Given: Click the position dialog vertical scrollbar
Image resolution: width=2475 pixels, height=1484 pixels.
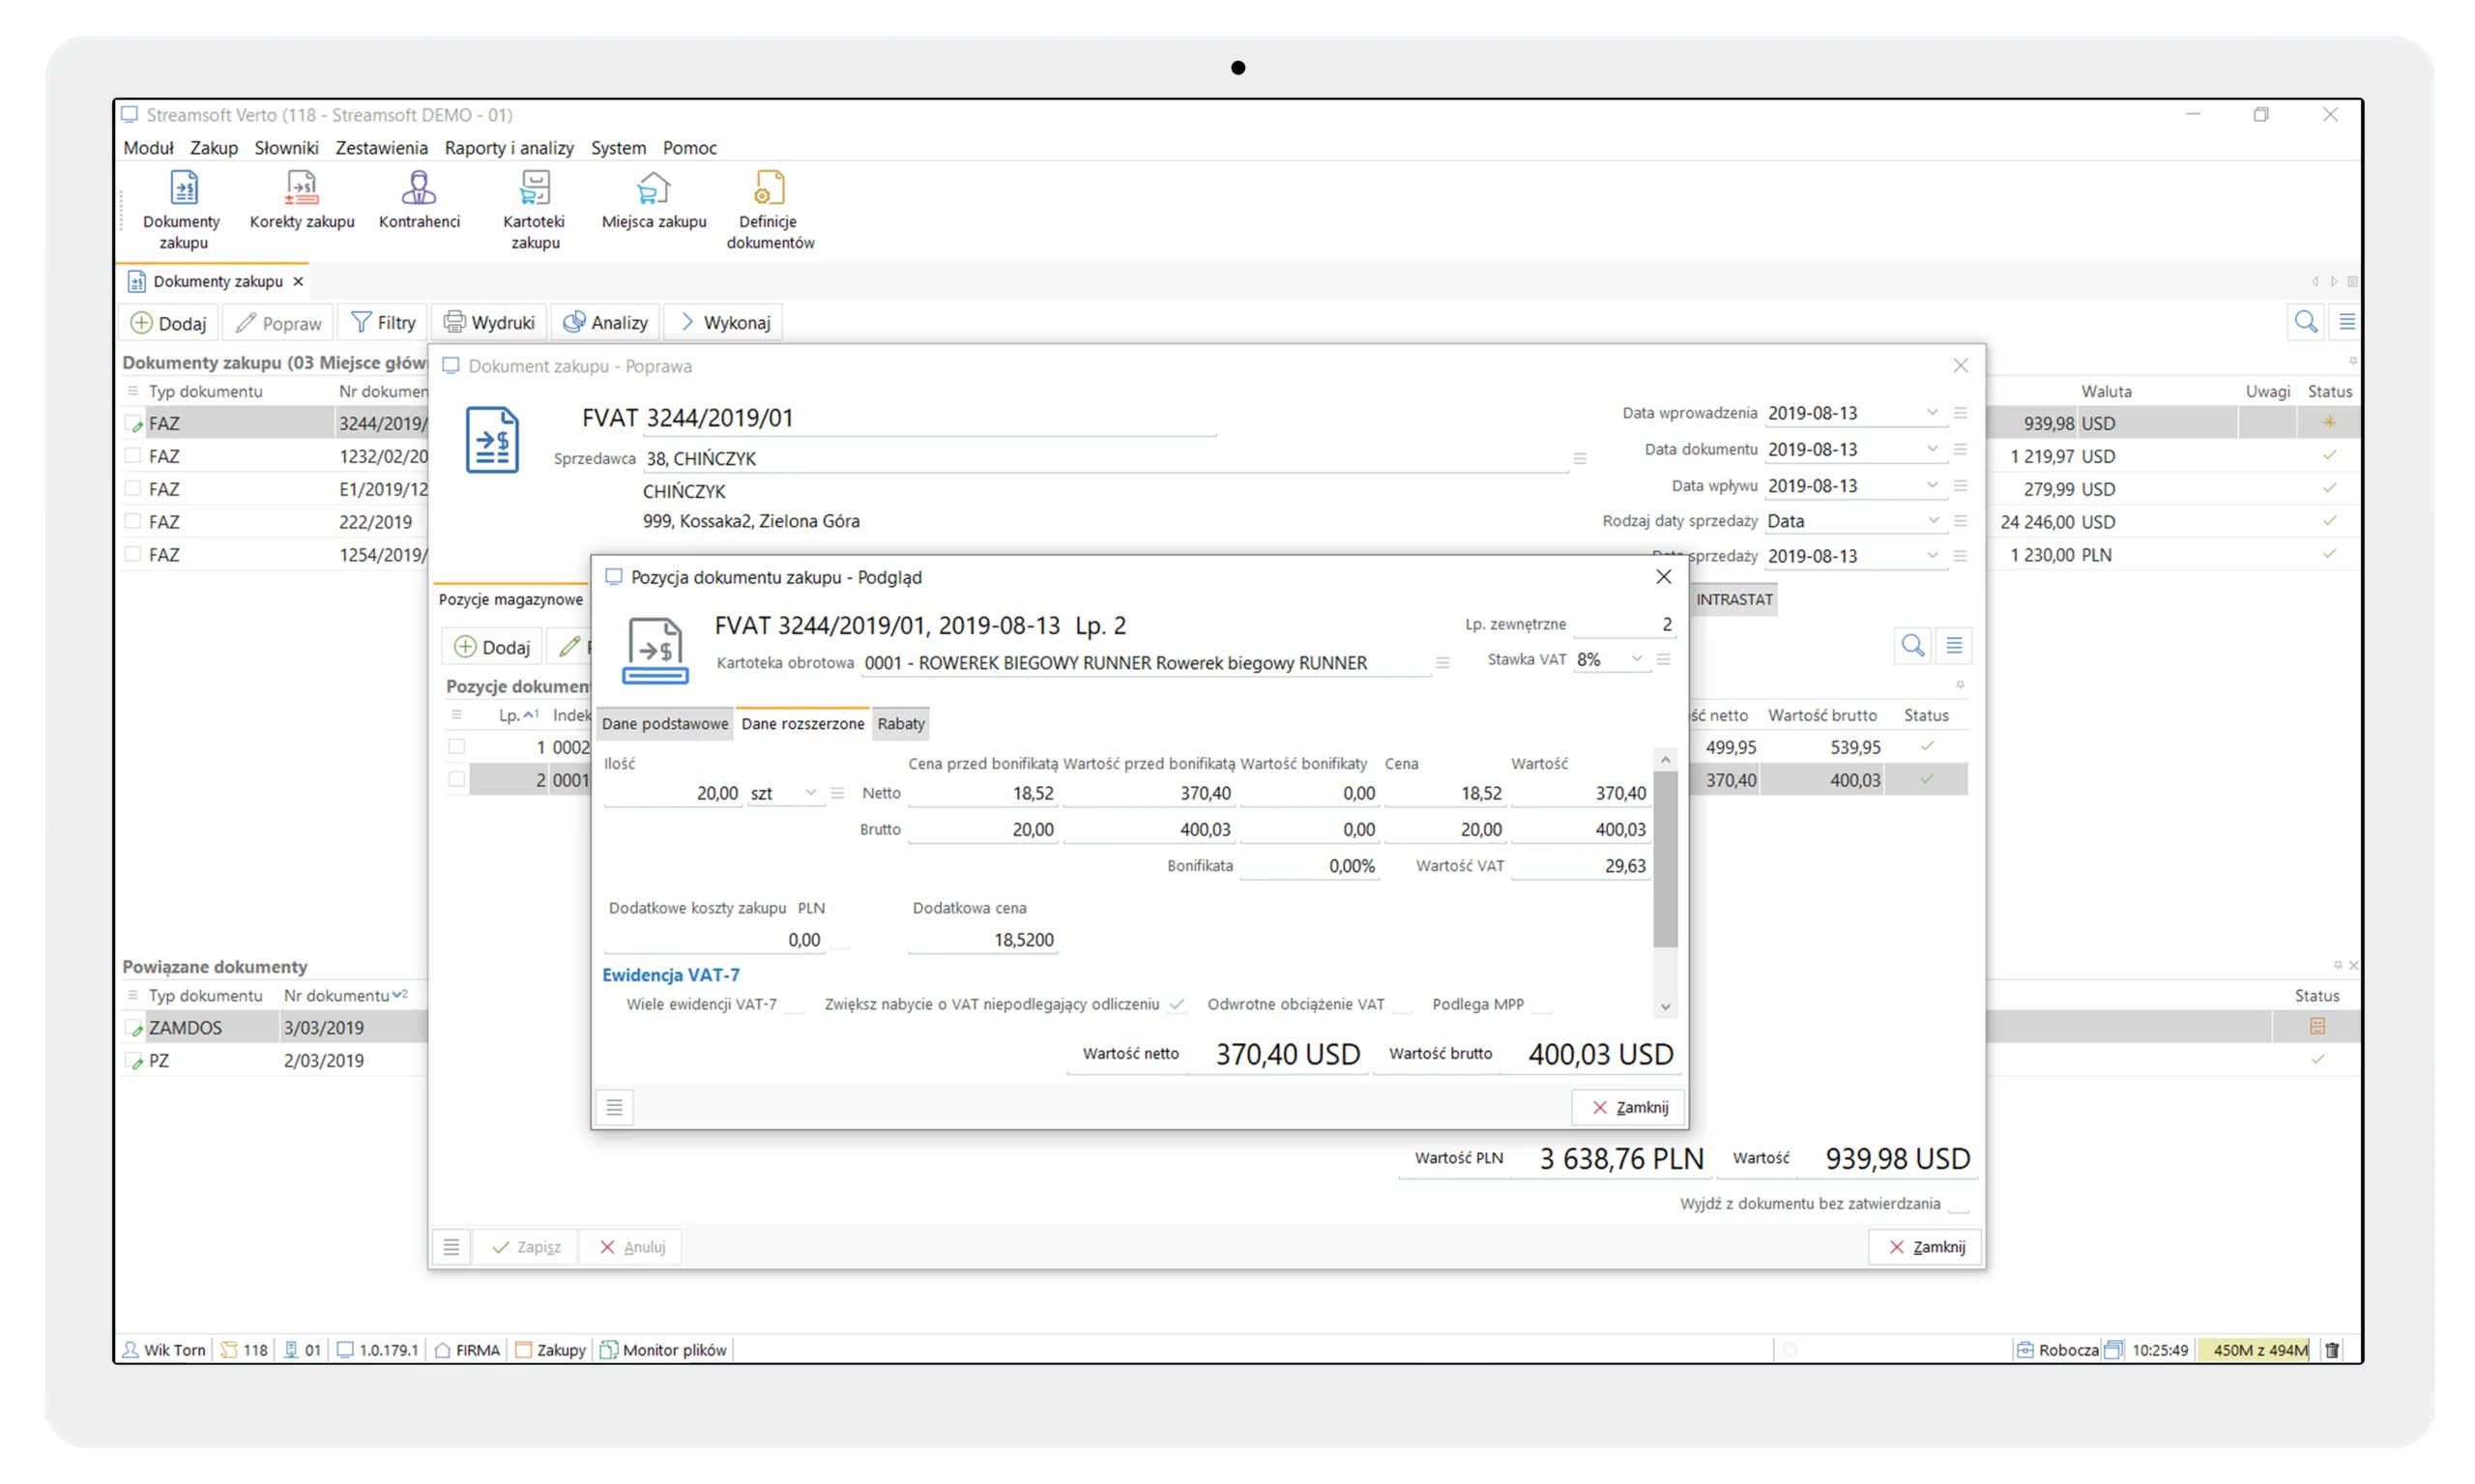Looking at the screenshot, I should 1665,860.
